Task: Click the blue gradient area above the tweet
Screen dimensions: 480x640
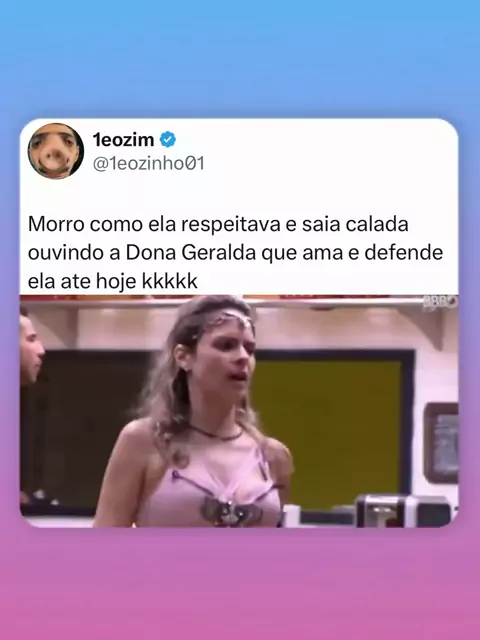Action: [240, 59]
